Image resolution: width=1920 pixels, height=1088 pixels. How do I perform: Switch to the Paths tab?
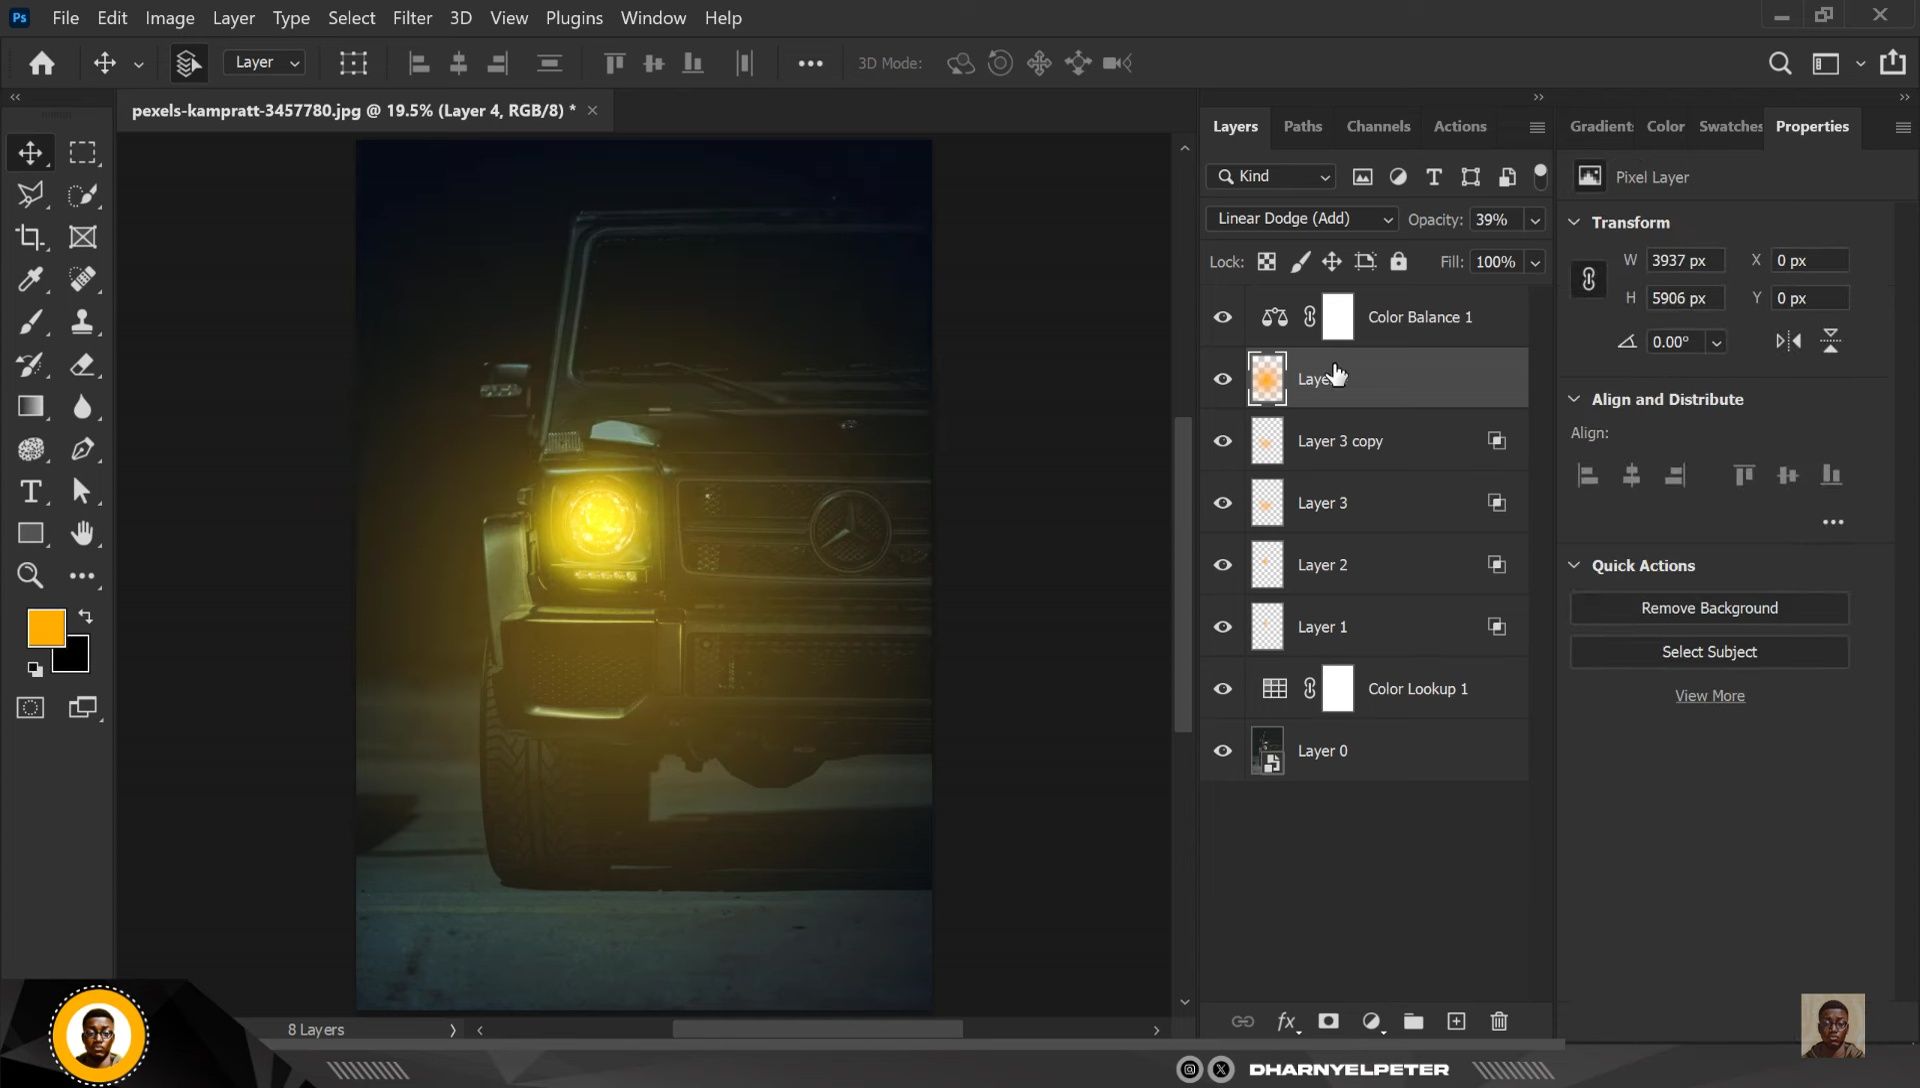1302,126
